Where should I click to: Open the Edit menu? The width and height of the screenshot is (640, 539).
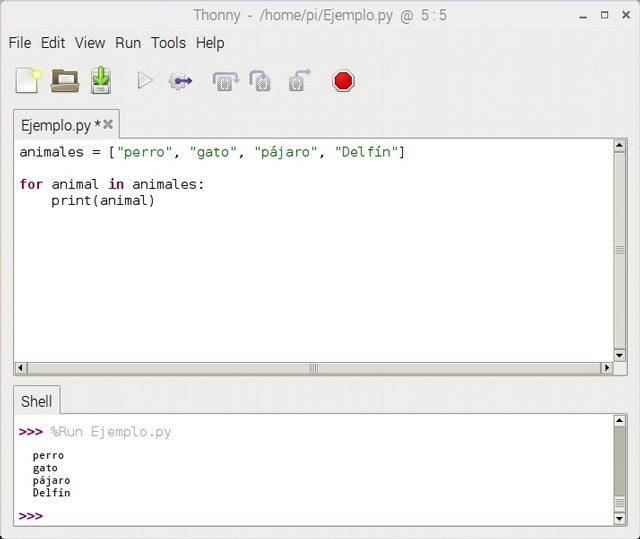coord(53,43)
